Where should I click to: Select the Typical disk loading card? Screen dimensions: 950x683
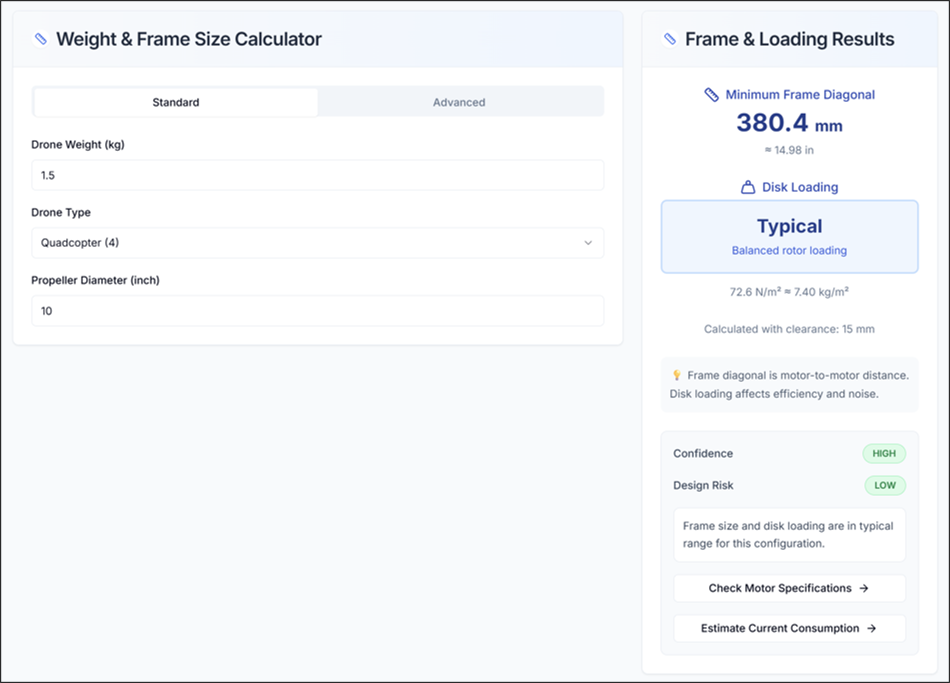(x=789, y=237)
